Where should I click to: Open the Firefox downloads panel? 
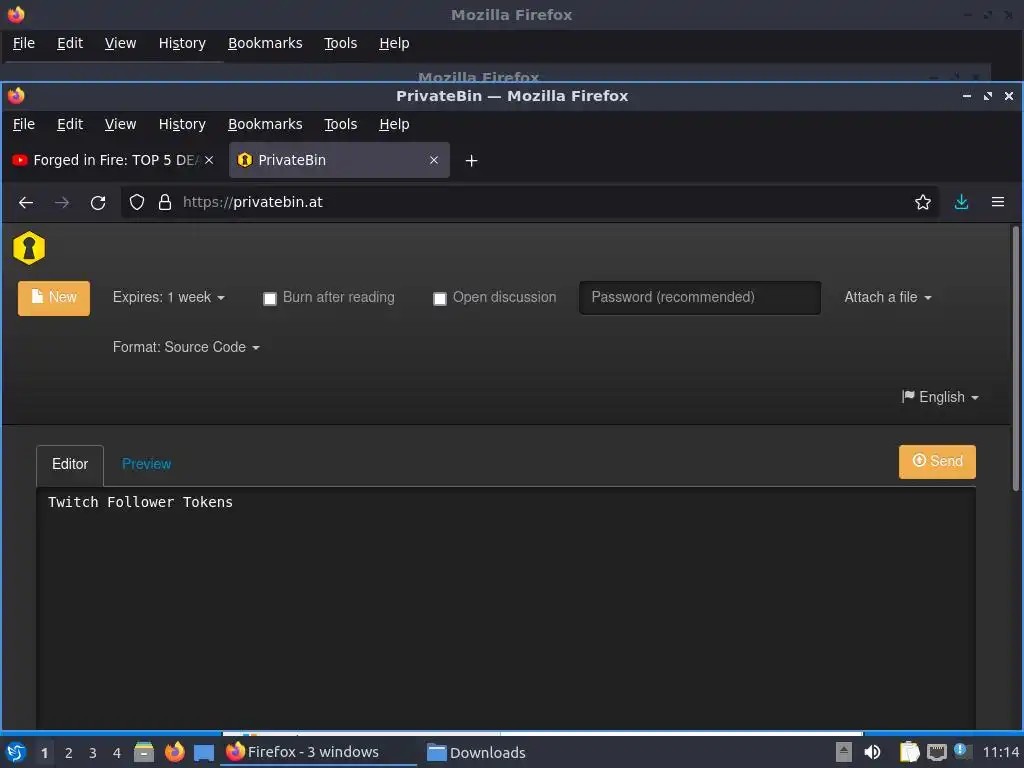[961, 202]
